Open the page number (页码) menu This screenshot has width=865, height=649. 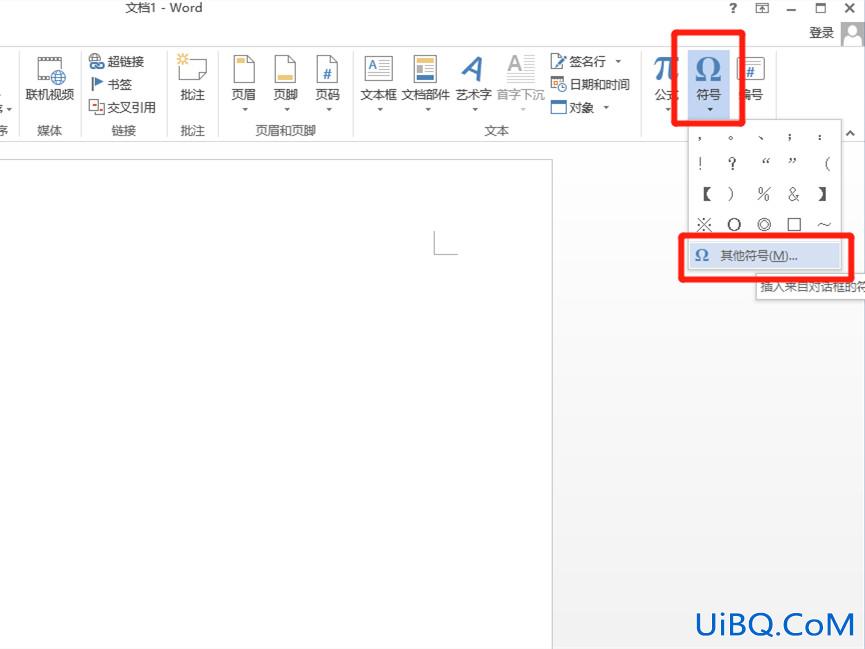coord(328,82)
